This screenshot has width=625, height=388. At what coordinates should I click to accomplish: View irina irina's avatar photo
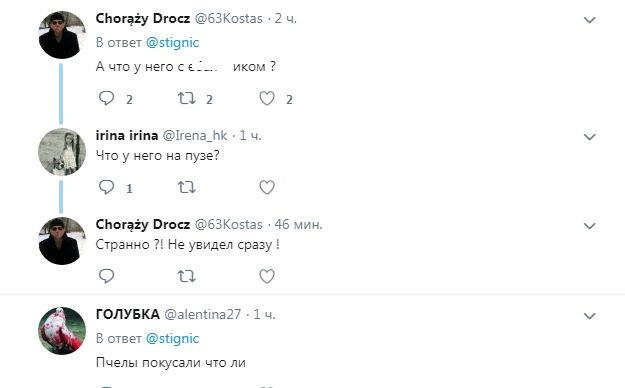coord(62,152)
